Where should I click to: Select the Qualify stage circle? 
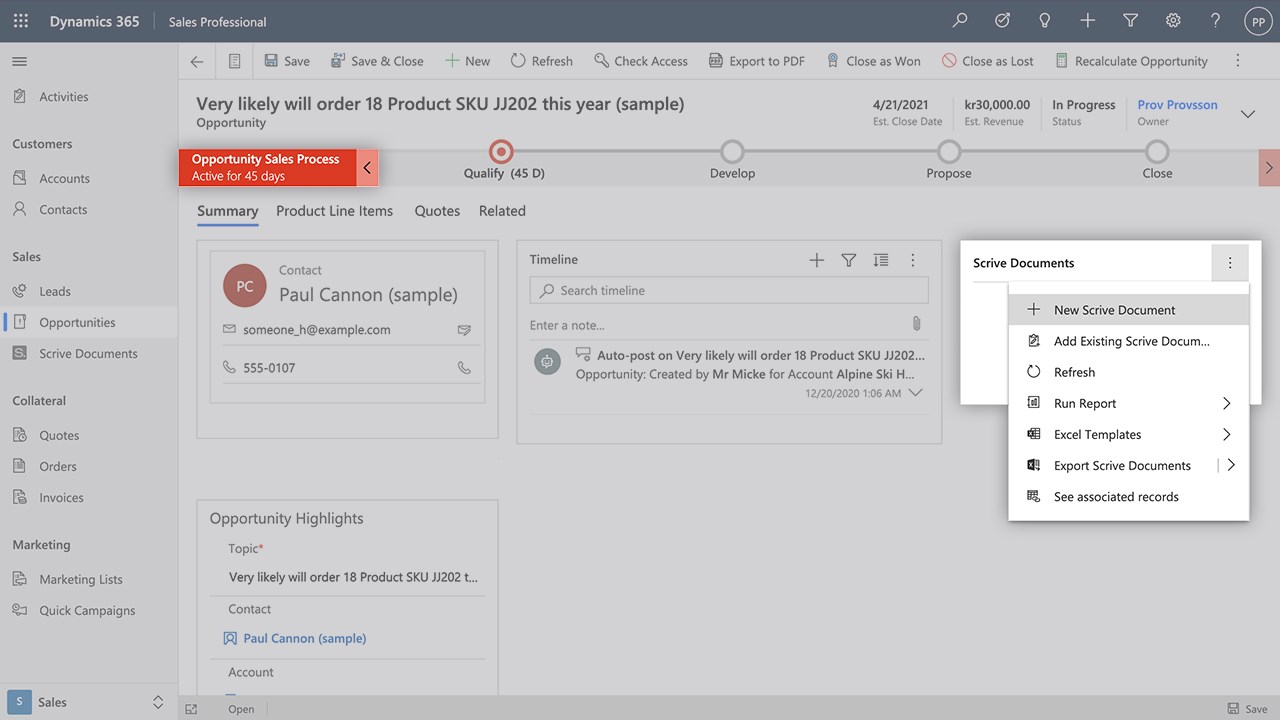(501, 152)
